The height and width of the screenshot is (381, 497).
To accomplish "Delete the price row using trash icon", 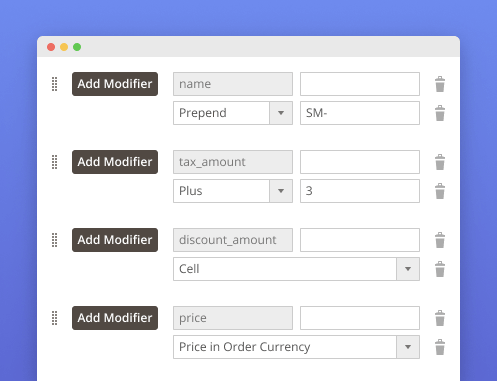I will tap(440, 318).
